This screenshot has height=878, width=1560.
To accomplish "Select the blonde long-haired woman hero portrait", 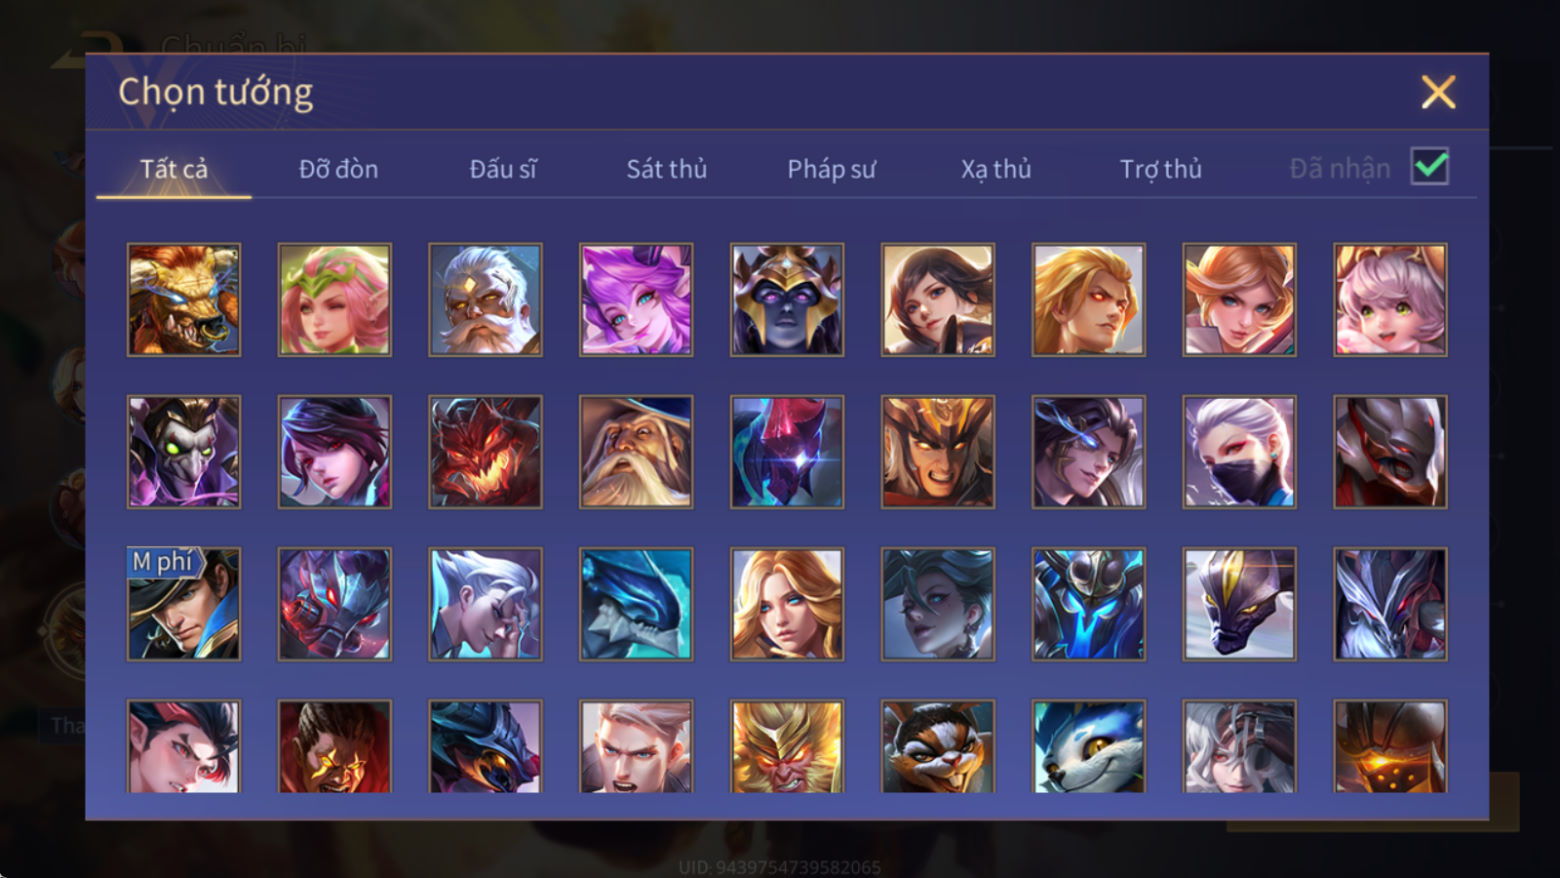I will point(787,604).
